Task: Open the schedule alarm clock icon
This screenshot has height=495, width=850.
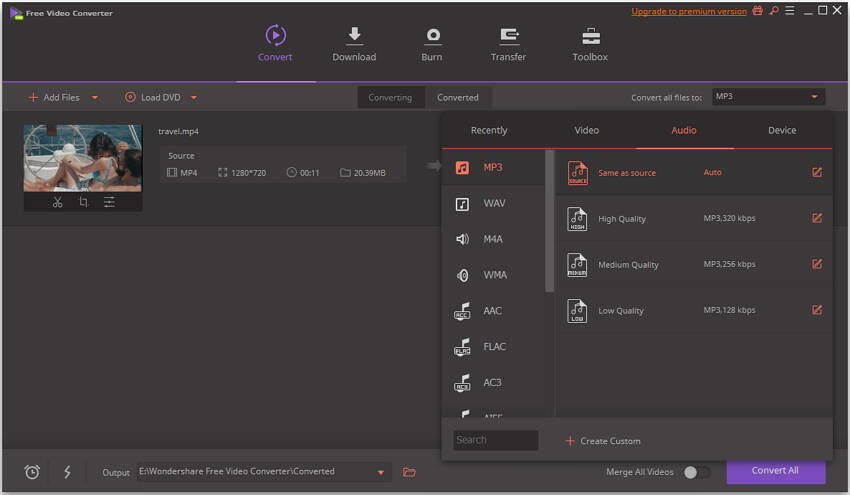Action: 32,472
